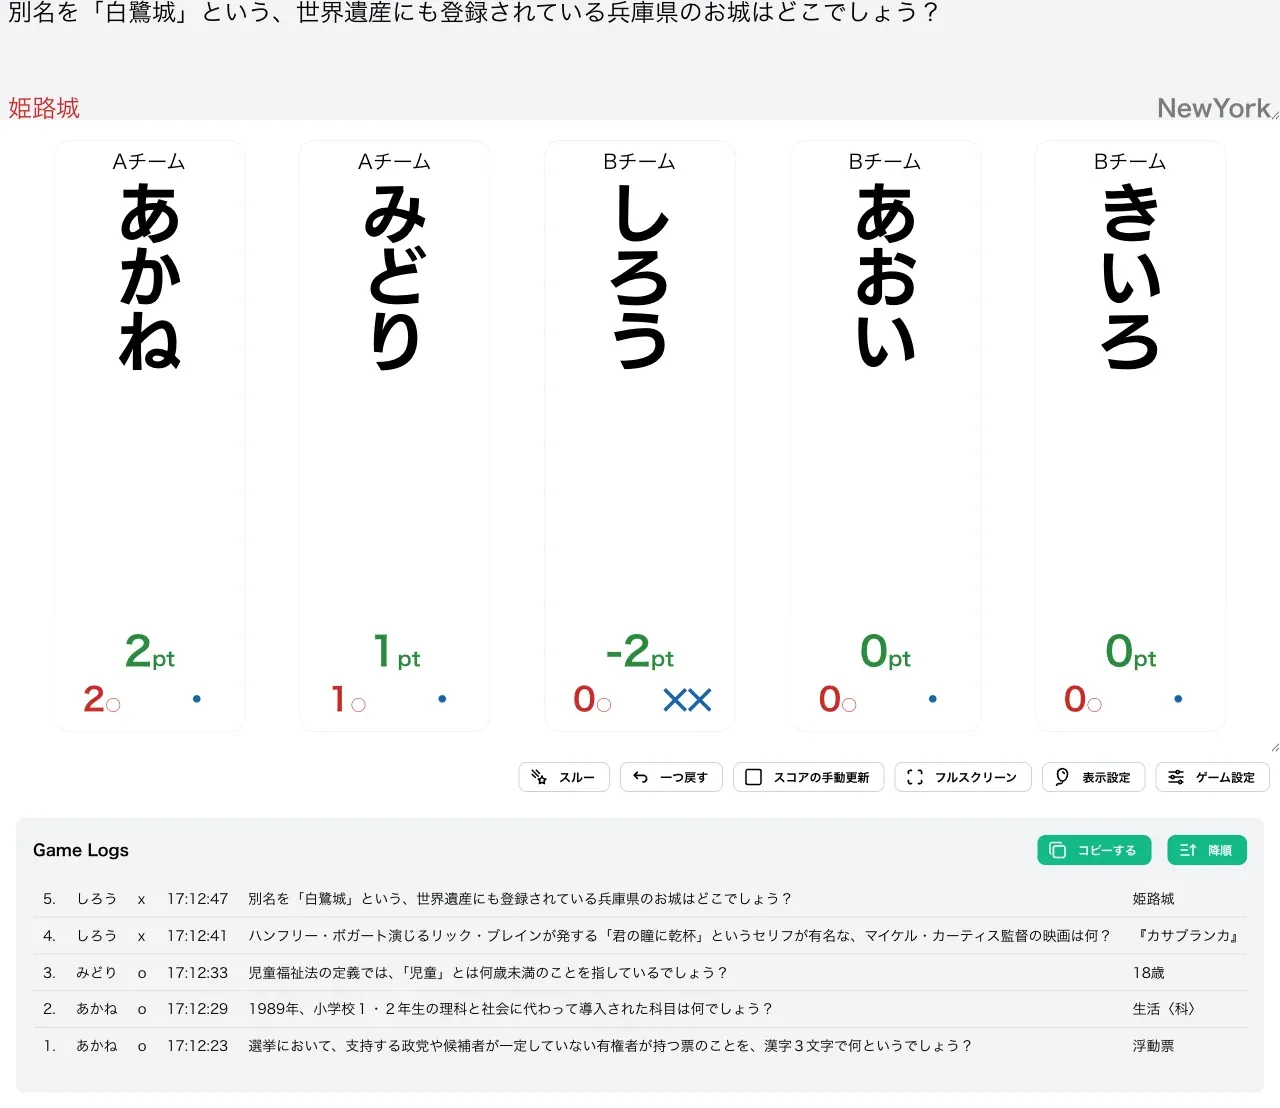The height and width of the screenshot is (1108, 1280).
Task: Select the みどり player card
Action: click(x=395, y=436)
